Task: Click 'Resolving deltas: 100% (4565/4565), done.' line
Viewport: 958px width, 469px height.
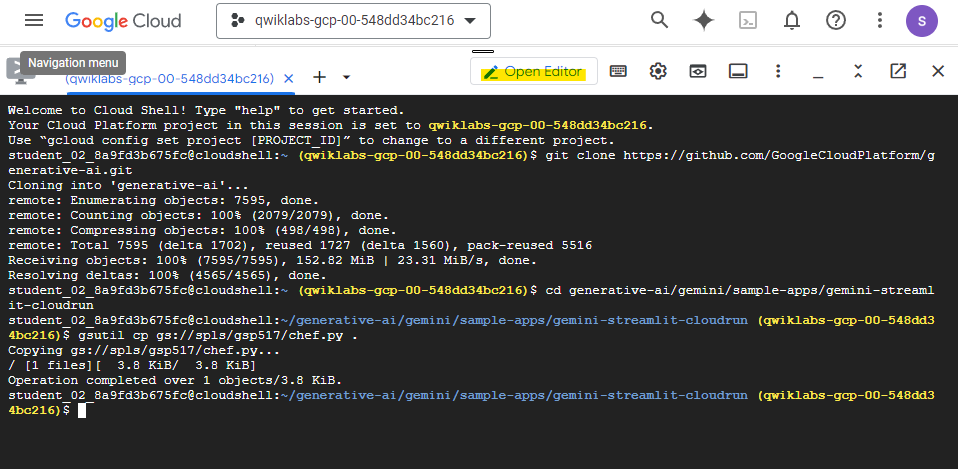Action: pyautogui.click(x=167, y=275)
